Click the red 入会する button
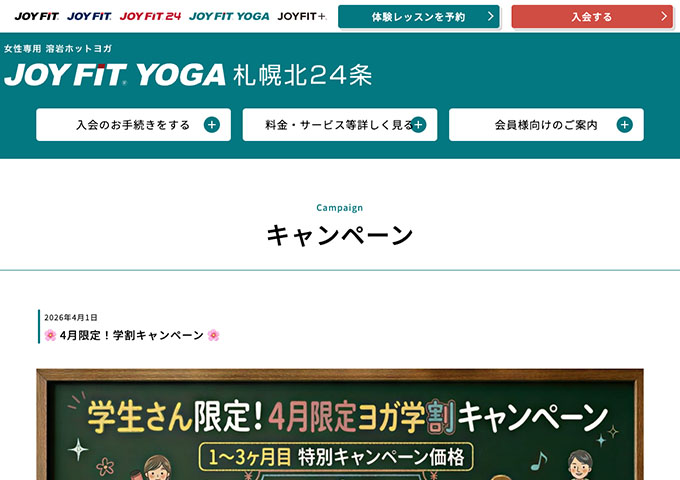Image resolution: width=680 pixels, height=480 pixels. (592, 16)
